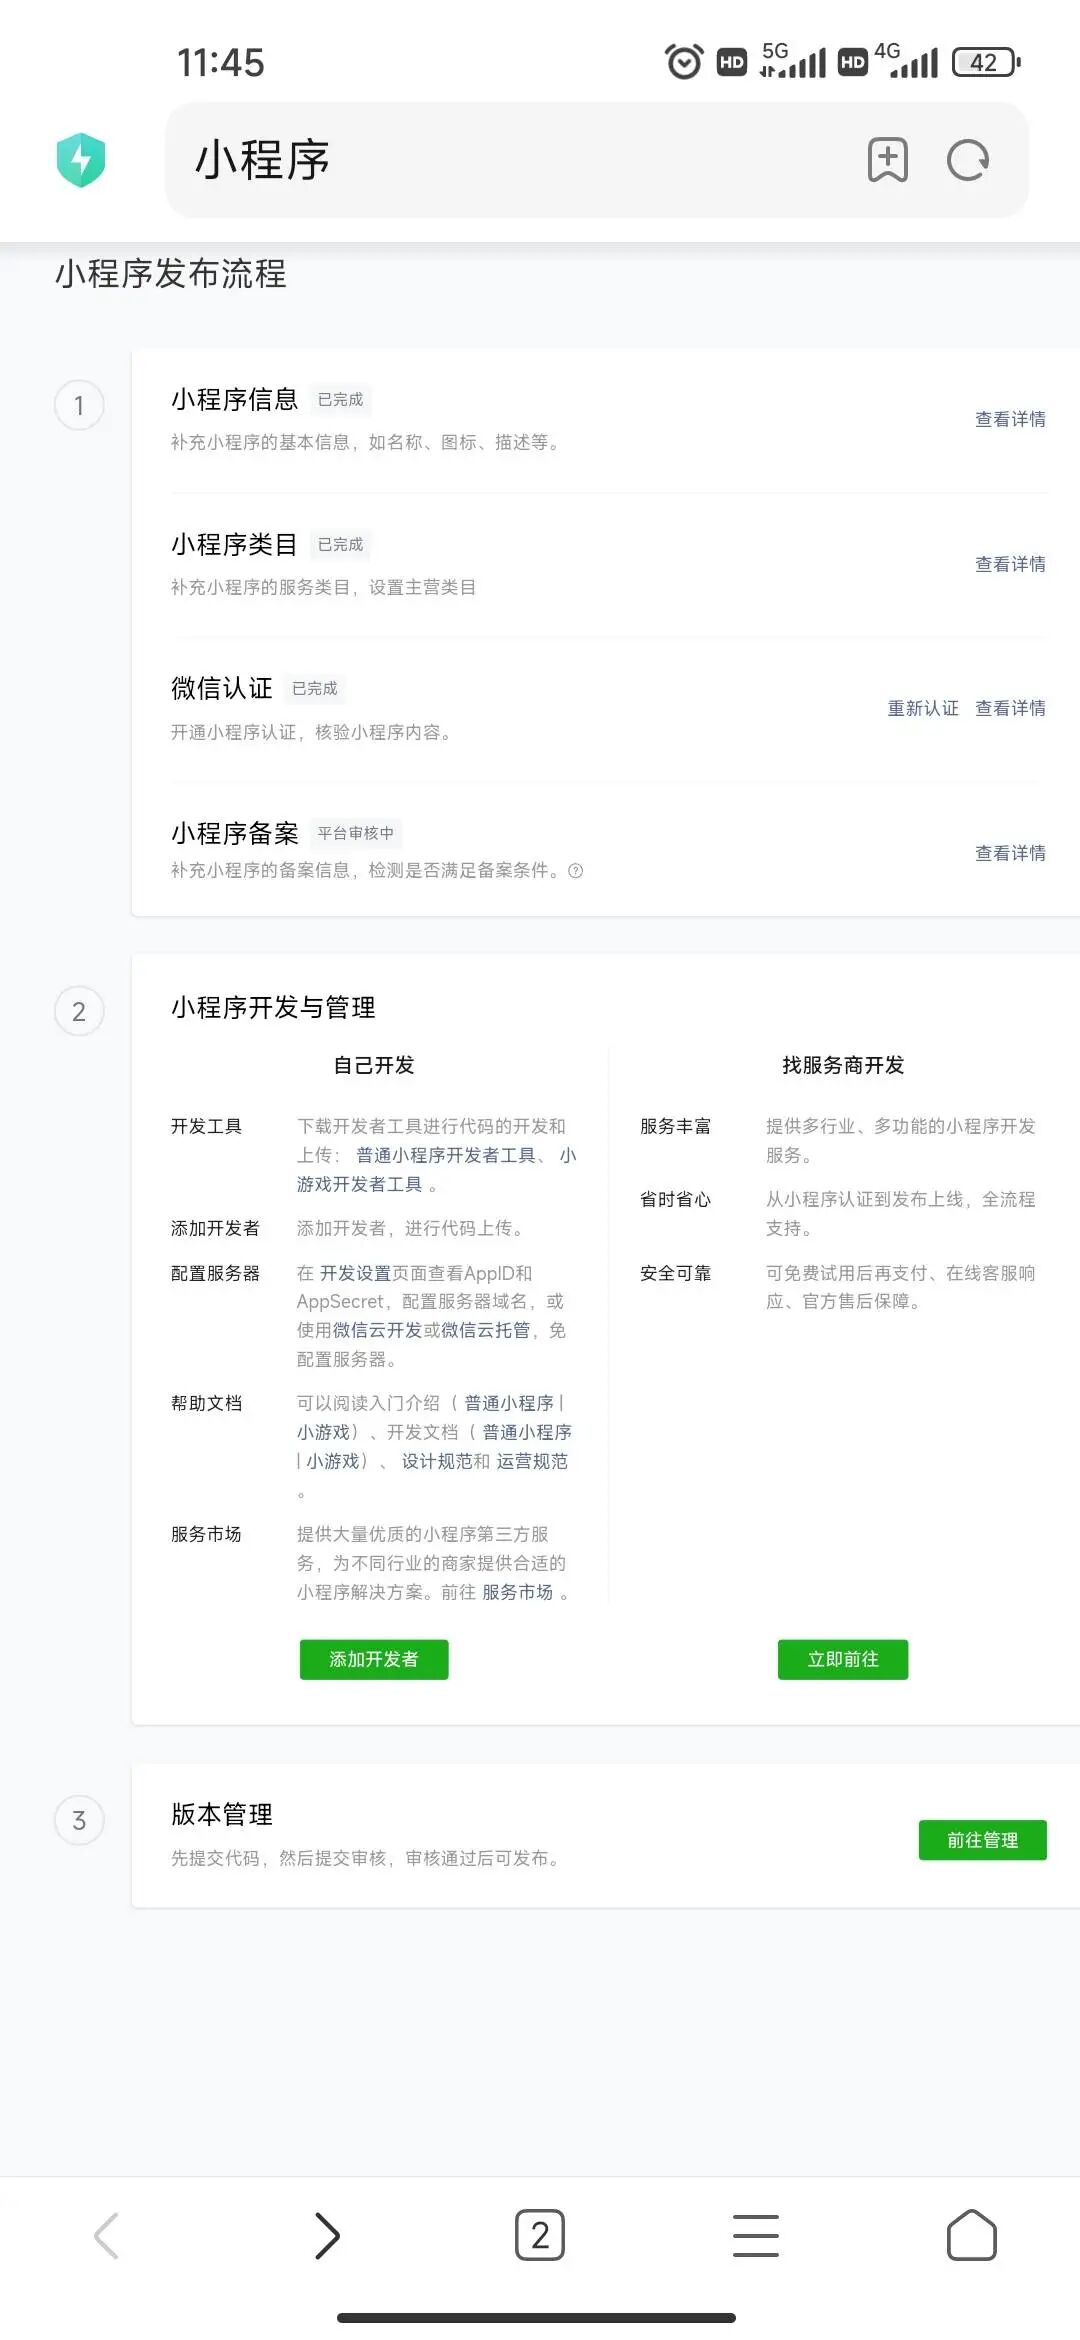Screen dimensions: 1080x2340
Task: Tap the battery indicator showing 42
Action: pyautogui.click(x=986, y=62)
